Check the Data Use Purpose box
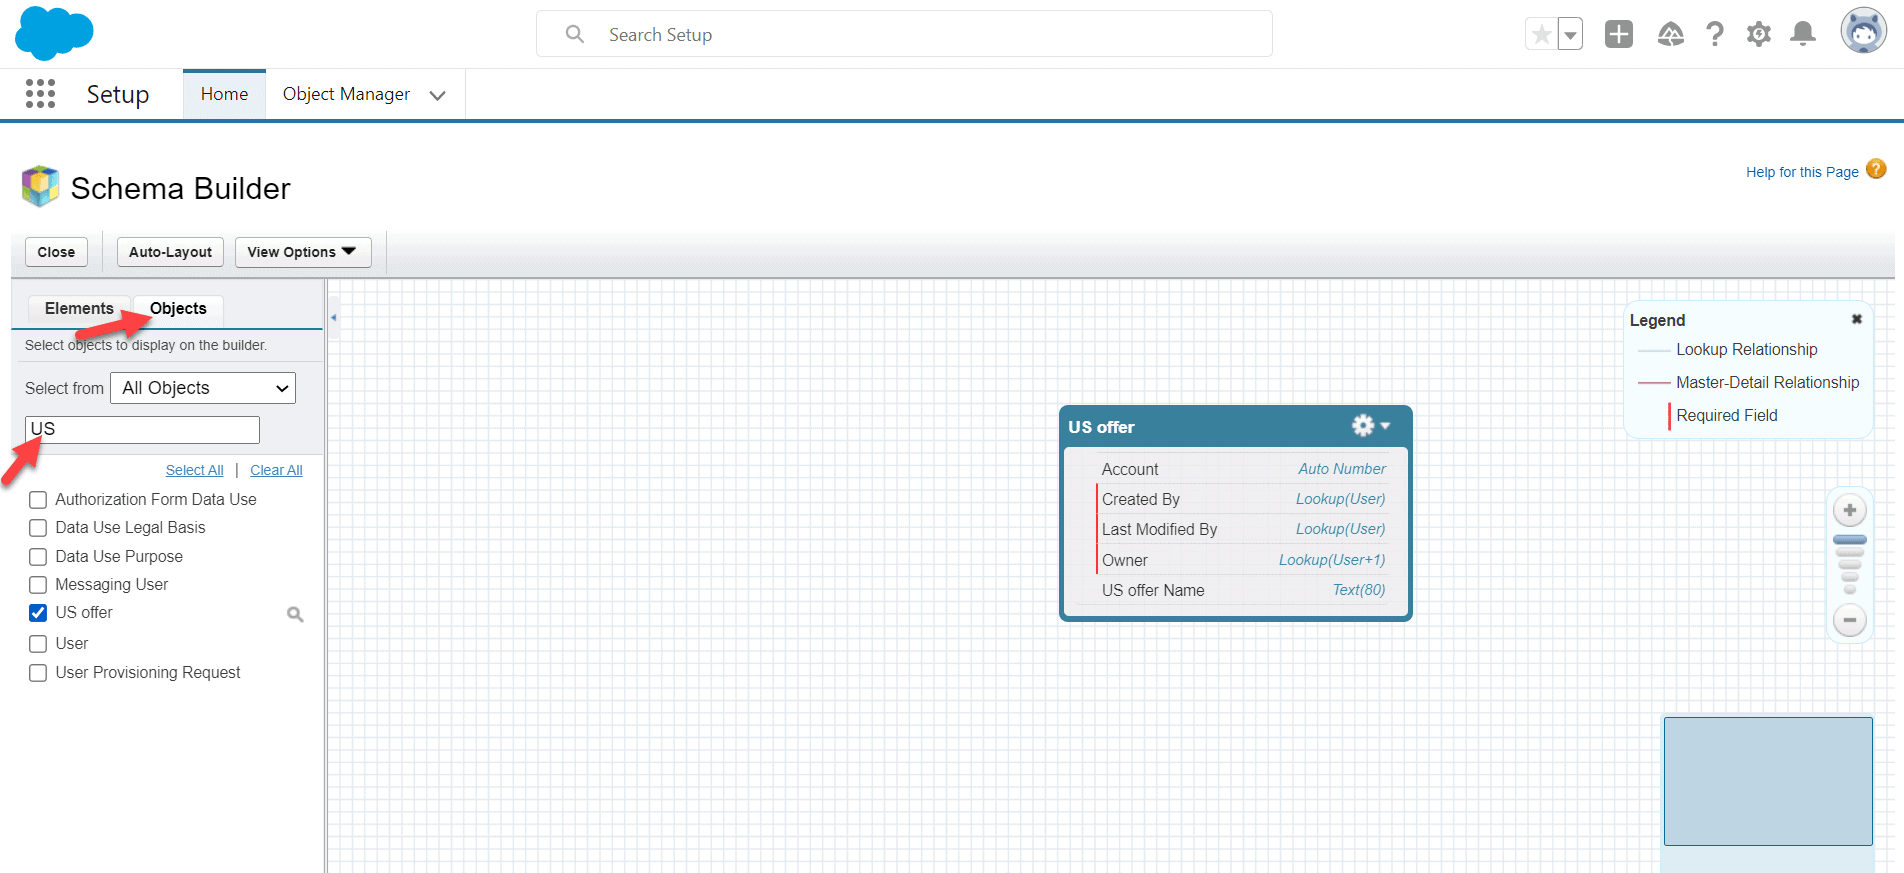The width and height of the screenshot is (1904, 873). (38, 557)
